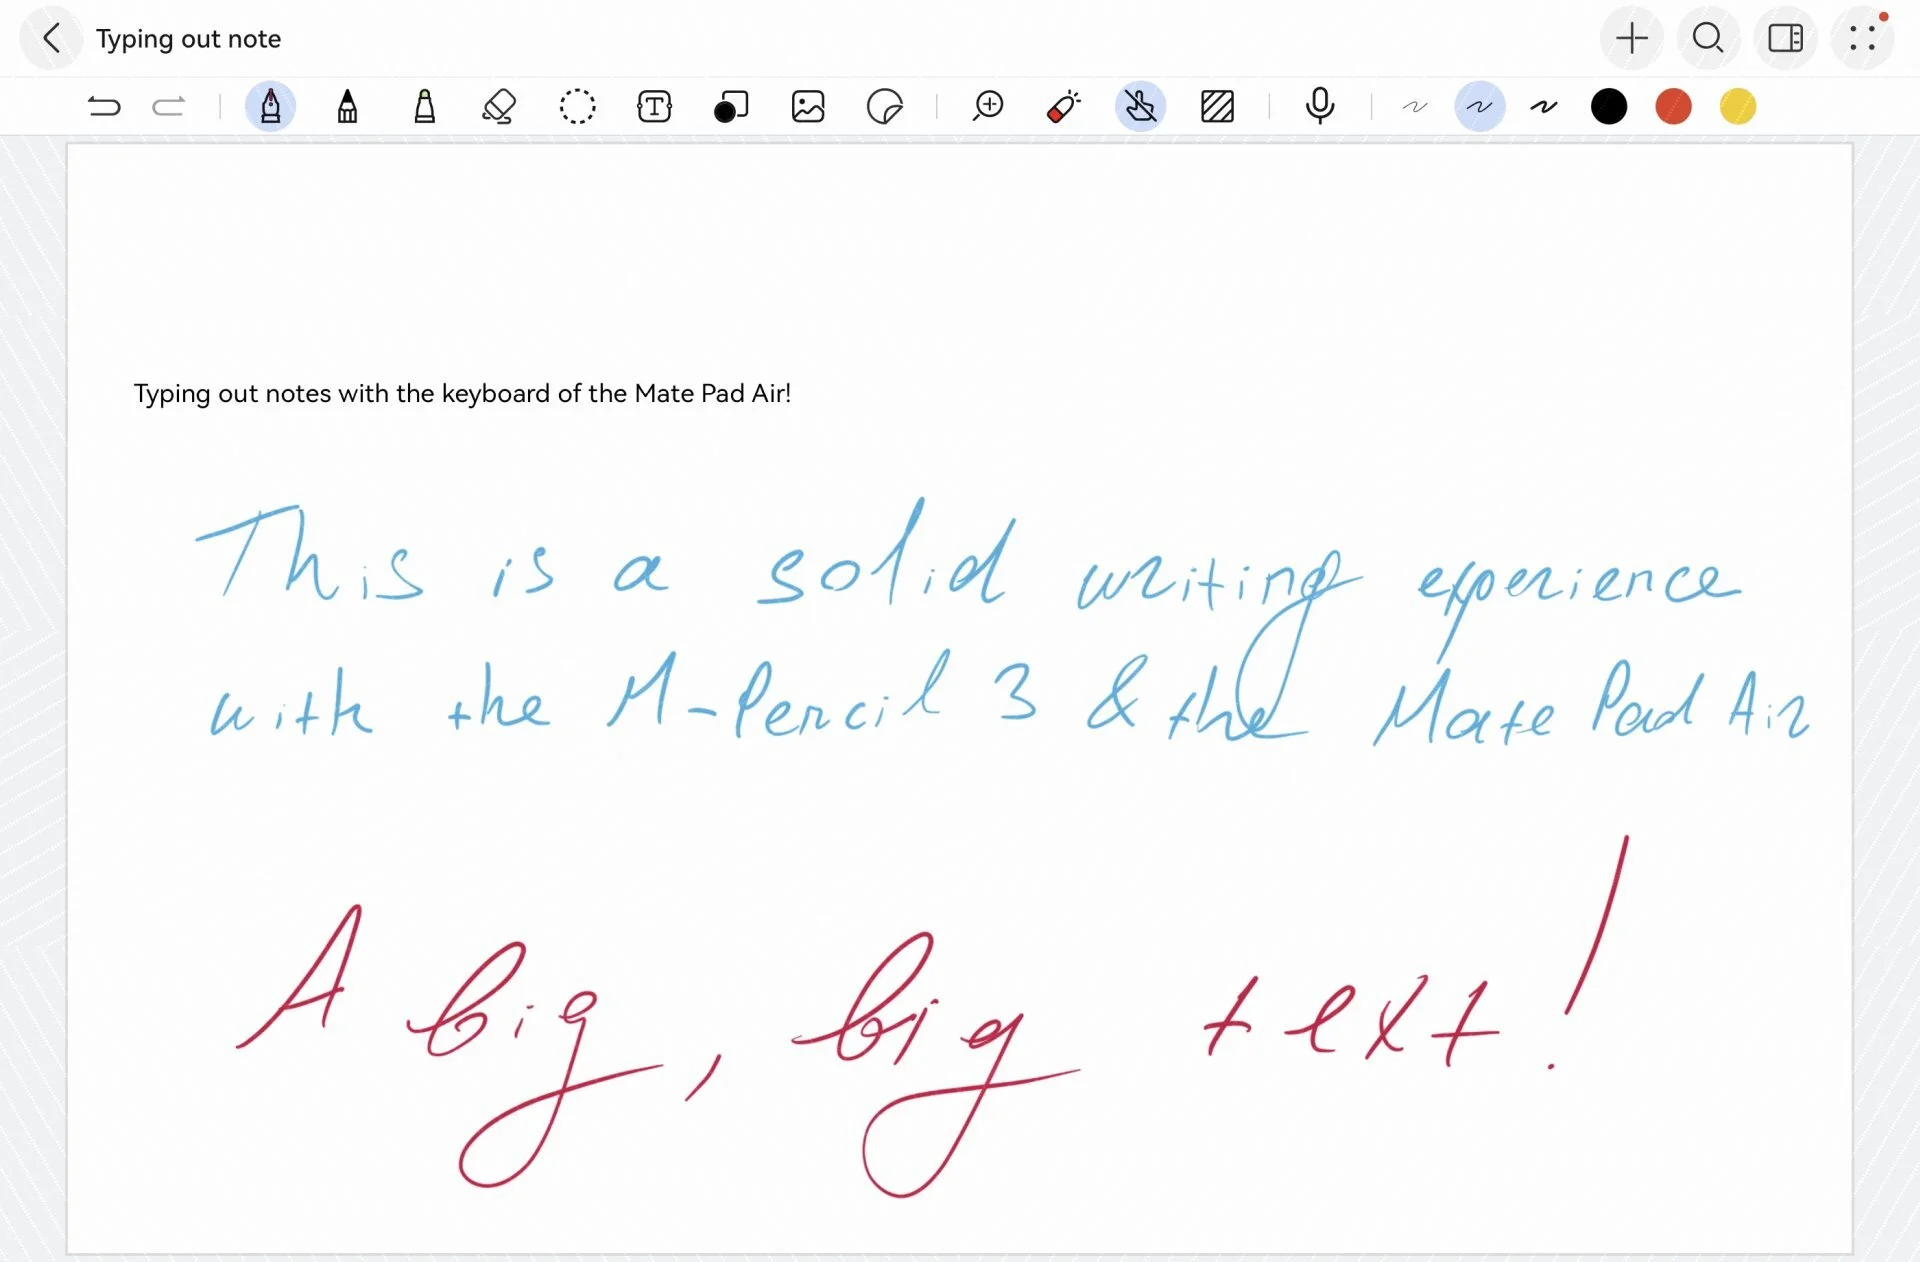1920x1262 pixels.
Task: Redo the last action
Action: pyautogui.click(x=169, y=106)
